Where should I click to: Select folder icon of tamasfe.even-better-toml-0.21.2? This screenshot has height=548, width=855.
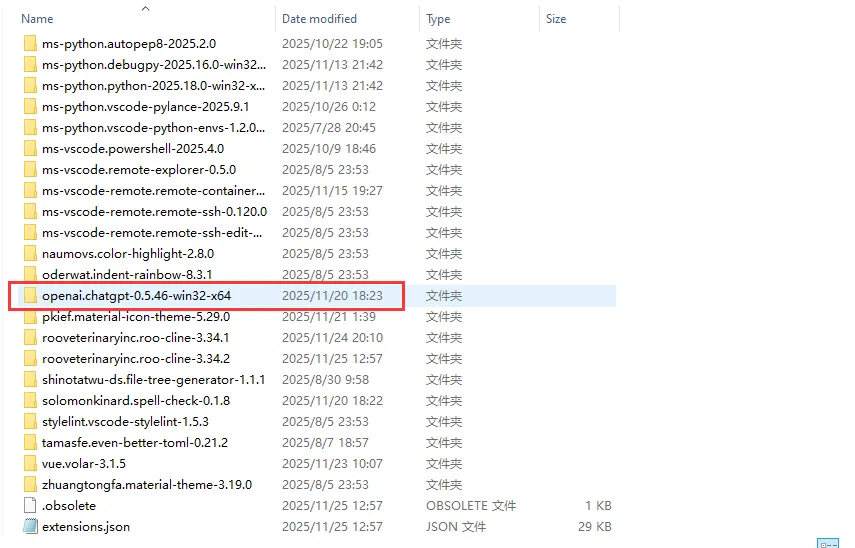click(31, 442)
